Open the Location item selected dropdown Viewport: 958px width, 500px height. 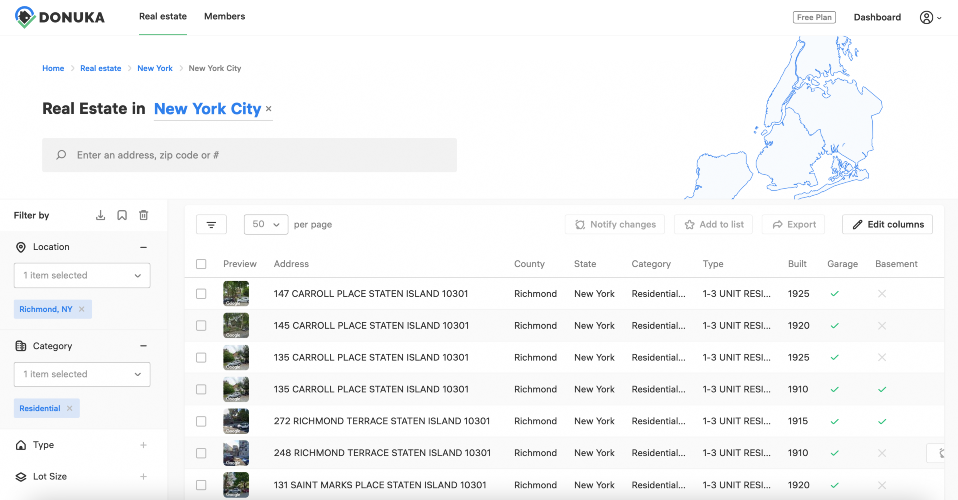(82, 276)
